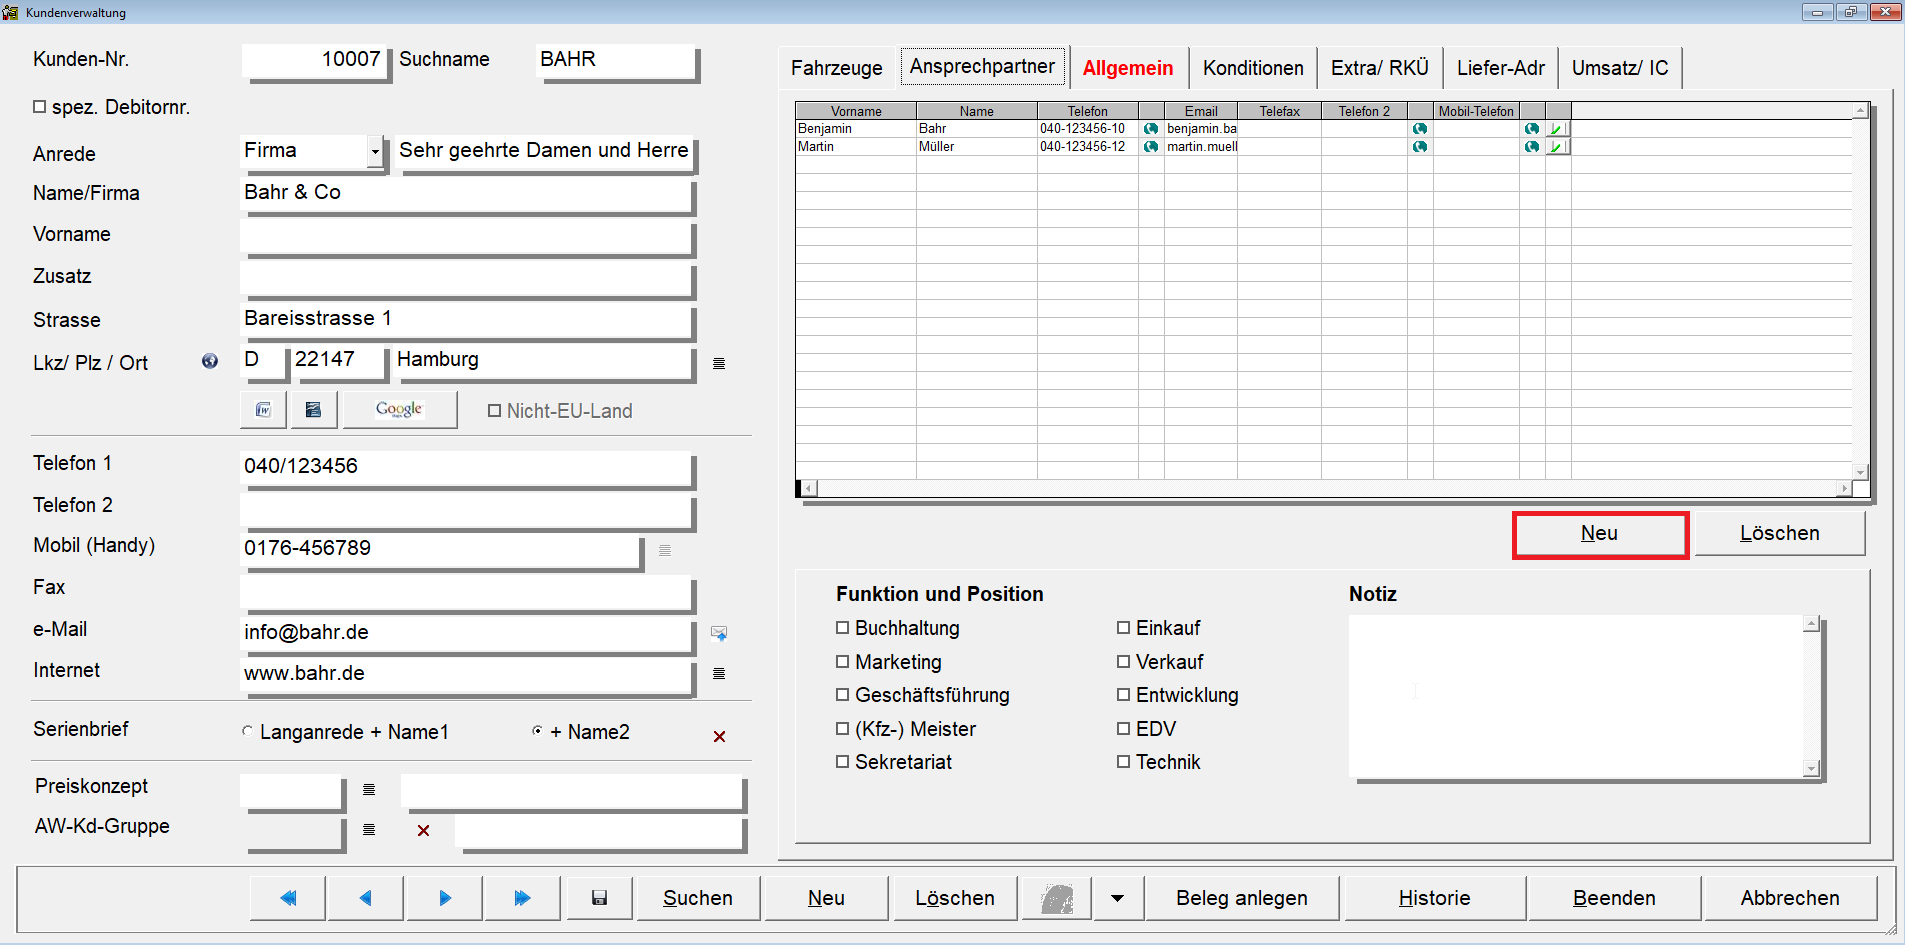Viewport: 1905px width, 945px height.
Task: Click the Beleg anlegen button
Action: tap(1241, 898)
